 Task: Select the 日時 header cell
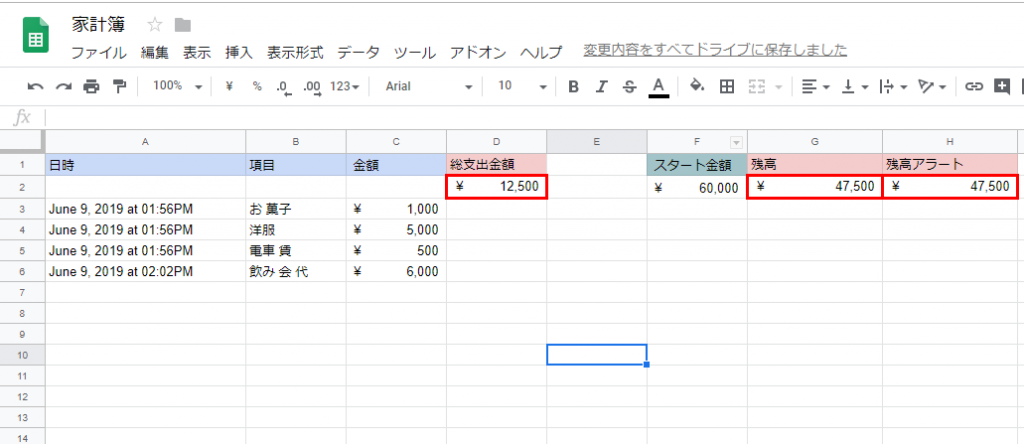pos(146,165)
